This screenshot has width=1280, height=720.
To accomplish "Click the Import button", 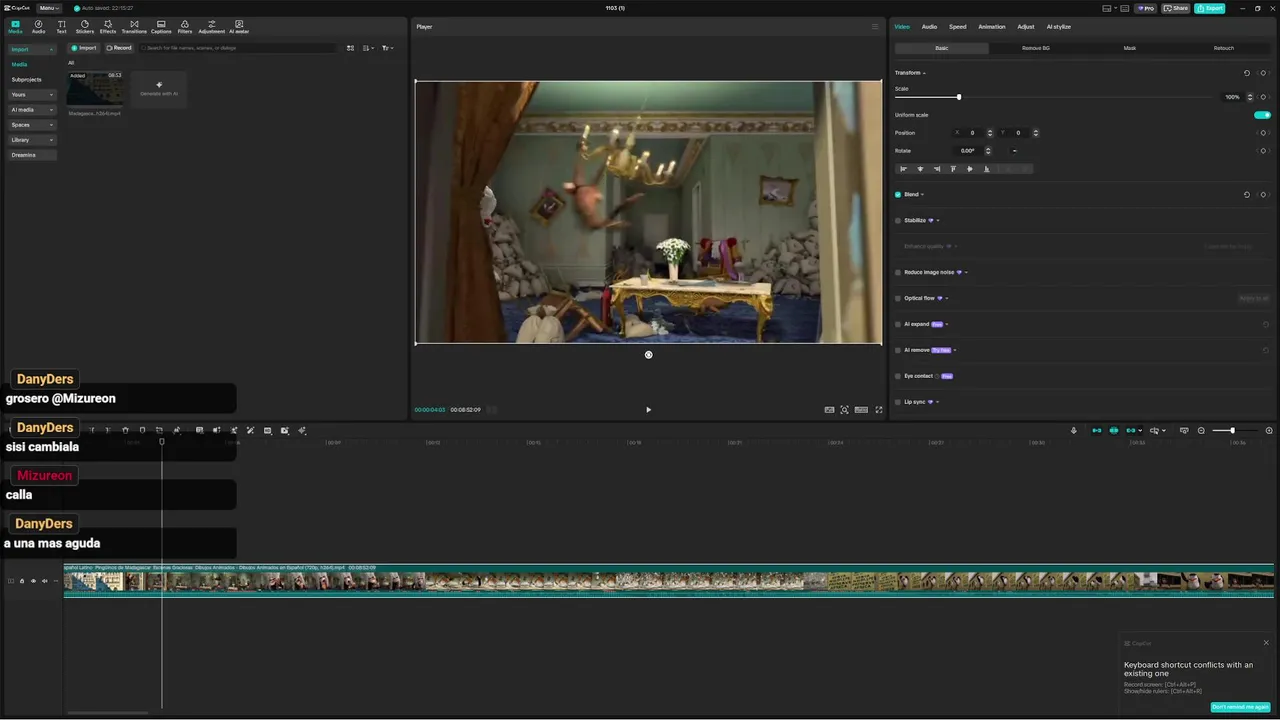I will (x=84, y=48).
